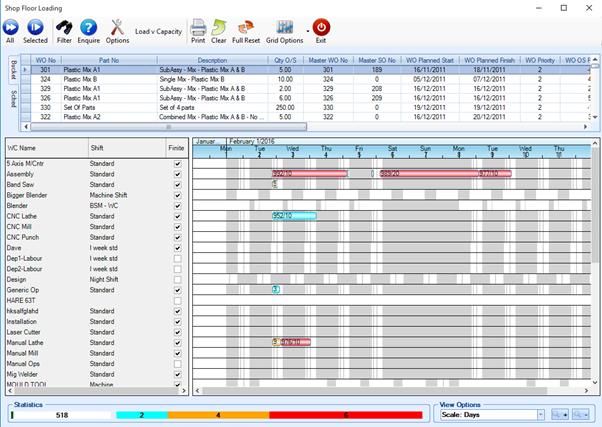
Task: Open the Filter binoculars tool
Action: 64,27
